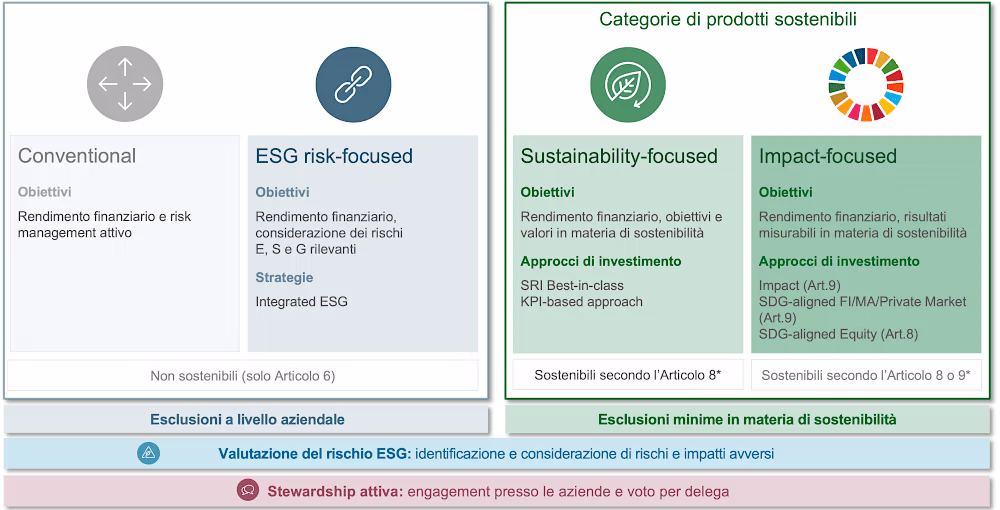The image size is (1000, 510).
Task: Click Sostenibili secondo l'Articolo 8 o 9* box
Action: tap(865, 375)
